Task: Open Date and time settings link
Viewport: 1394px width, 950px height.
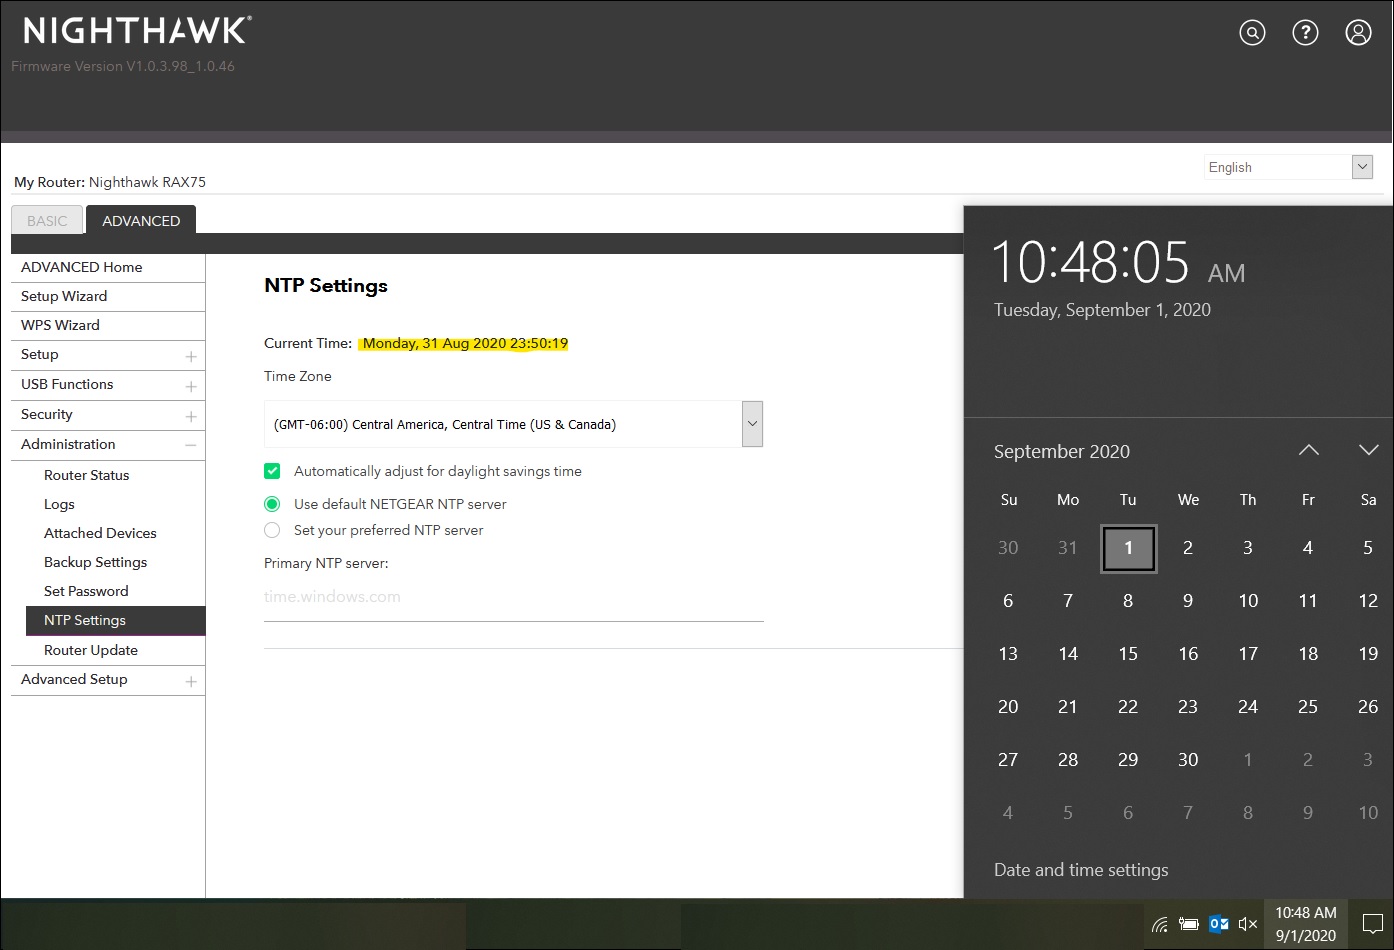Action: pos(1081,870)
